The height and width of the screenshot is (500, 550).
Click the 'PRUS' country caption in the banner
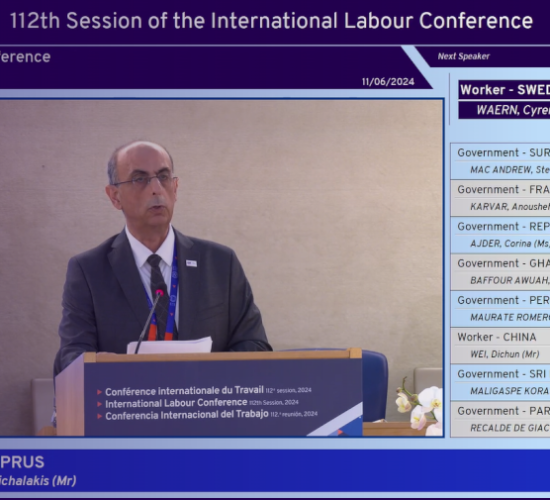[x=22, y=462]
